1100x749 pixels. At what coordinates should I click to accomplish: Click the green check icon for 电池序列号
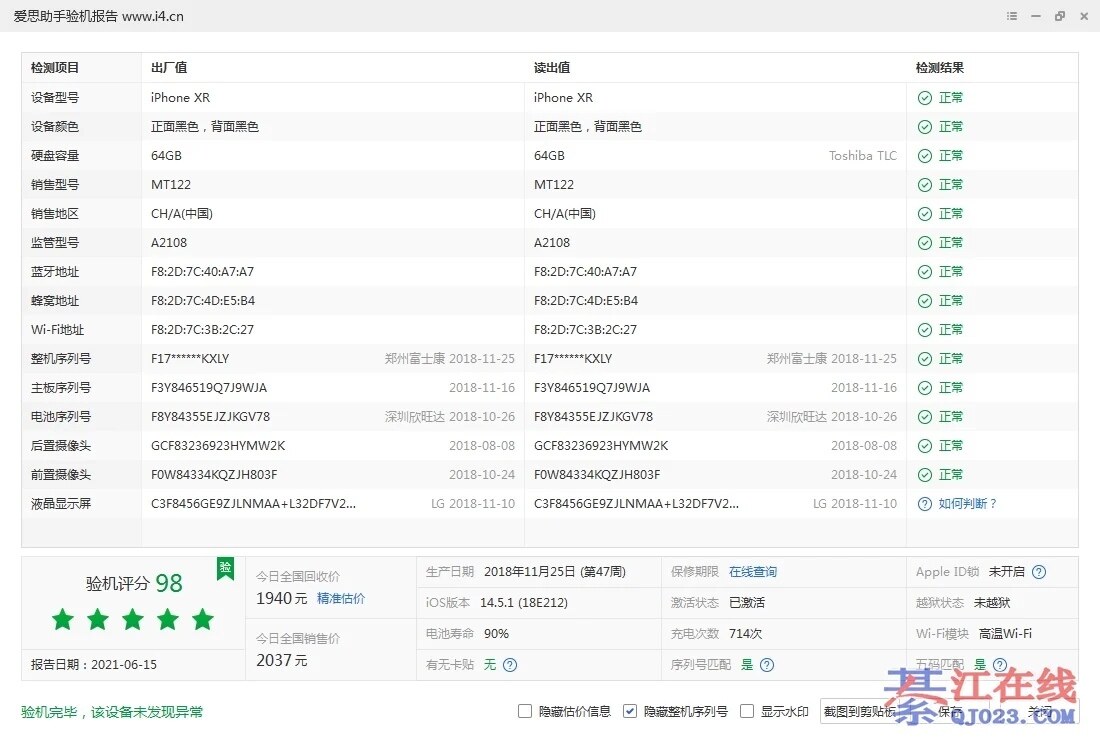point(925,417)
